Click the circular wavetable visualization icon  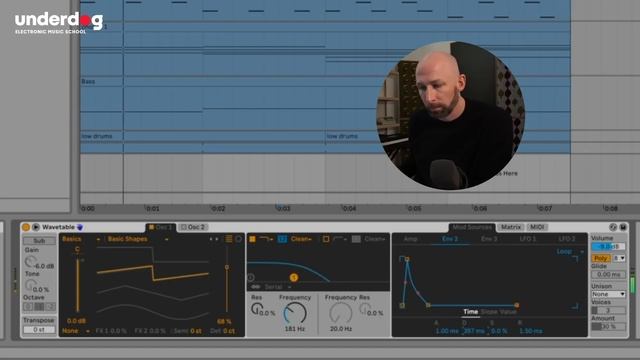point(239,239)
